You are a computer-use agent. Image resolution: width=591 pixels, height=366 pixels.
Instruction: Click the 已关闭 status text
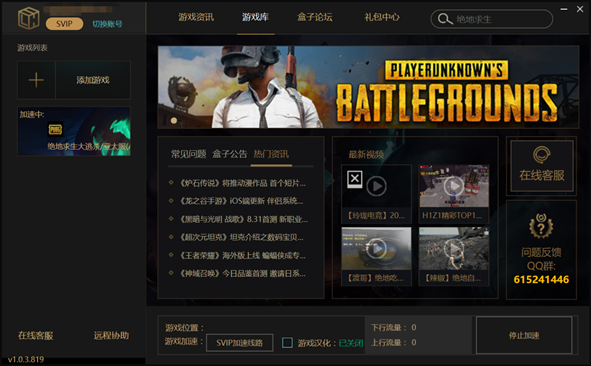point(351,343)
